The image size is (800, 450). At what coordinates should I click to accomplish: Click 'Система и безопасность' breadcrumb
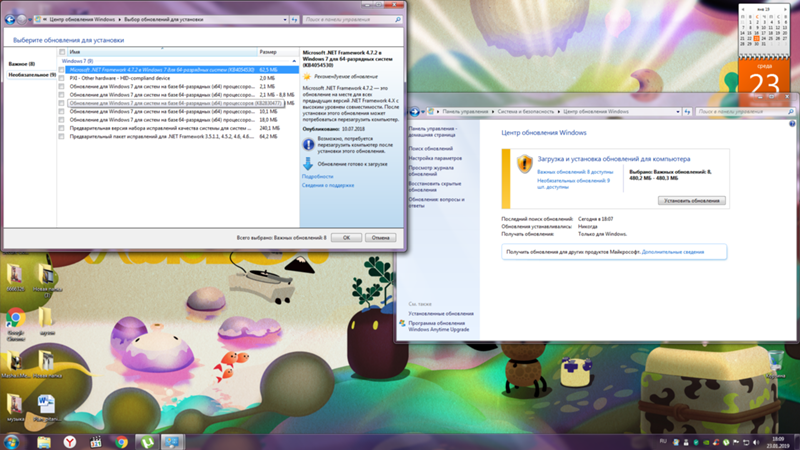click(526, 111)
